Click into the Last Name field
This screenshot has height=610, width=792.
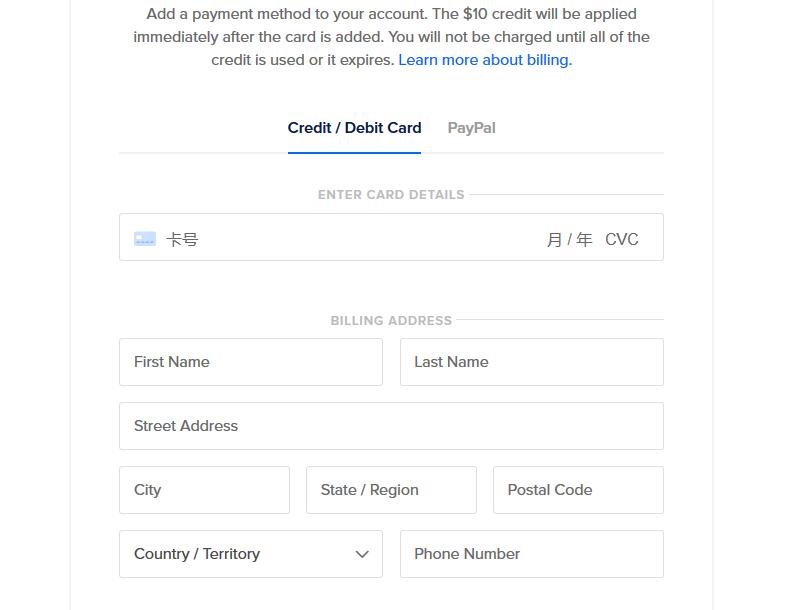(x=531, y=362)
